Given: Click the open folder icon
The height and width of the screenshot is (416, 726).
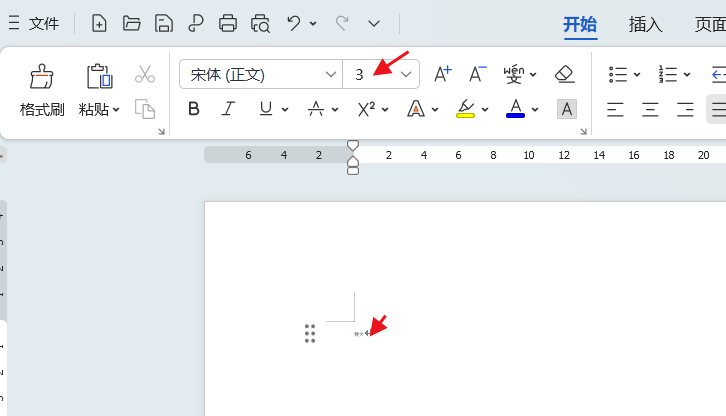Looking at the screenshot, I should [131, 23].
